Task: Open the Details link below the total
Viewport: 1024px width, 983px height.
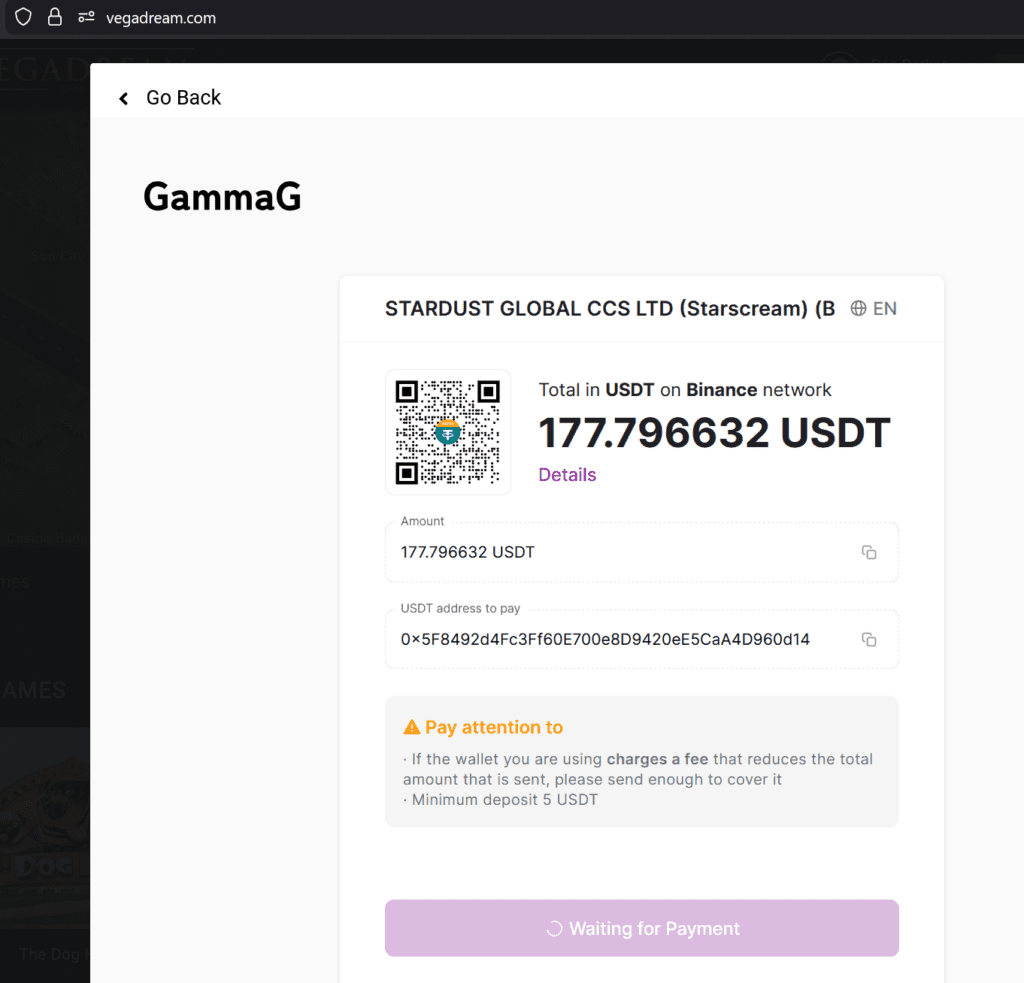Action: [566, 474]
